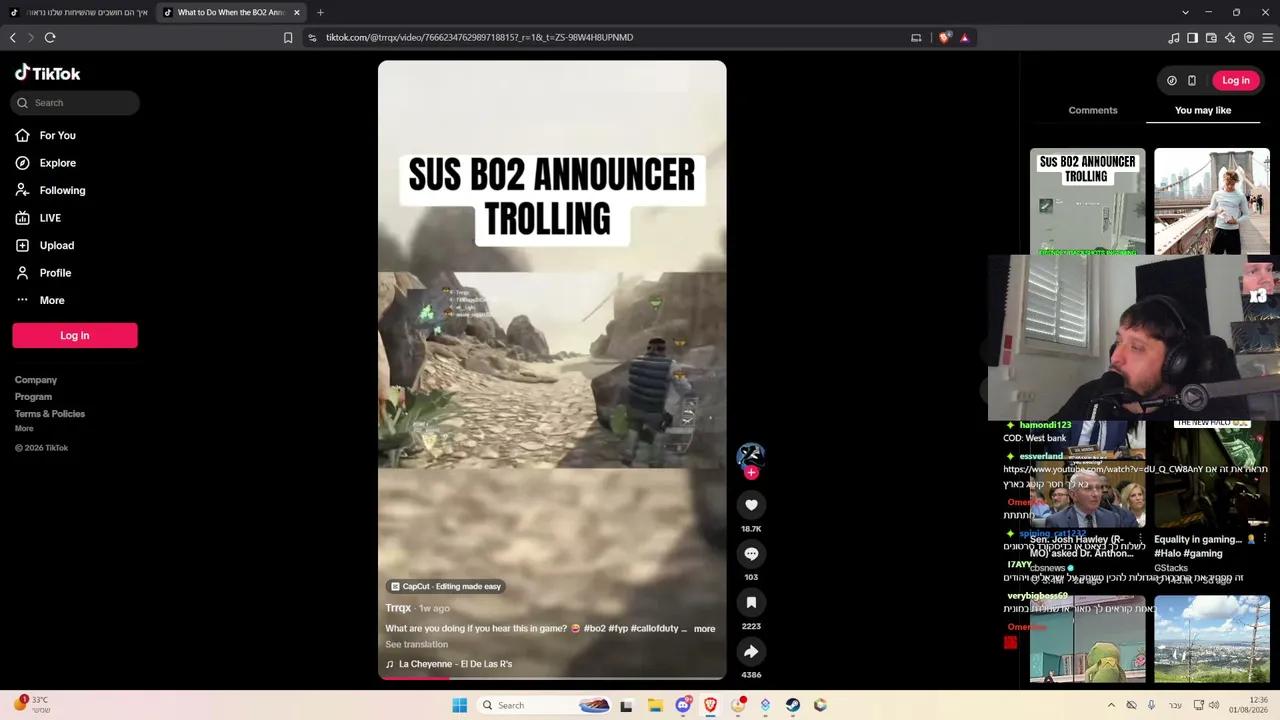Open Brave wallet icon in toolbar

coord(1211,38)
